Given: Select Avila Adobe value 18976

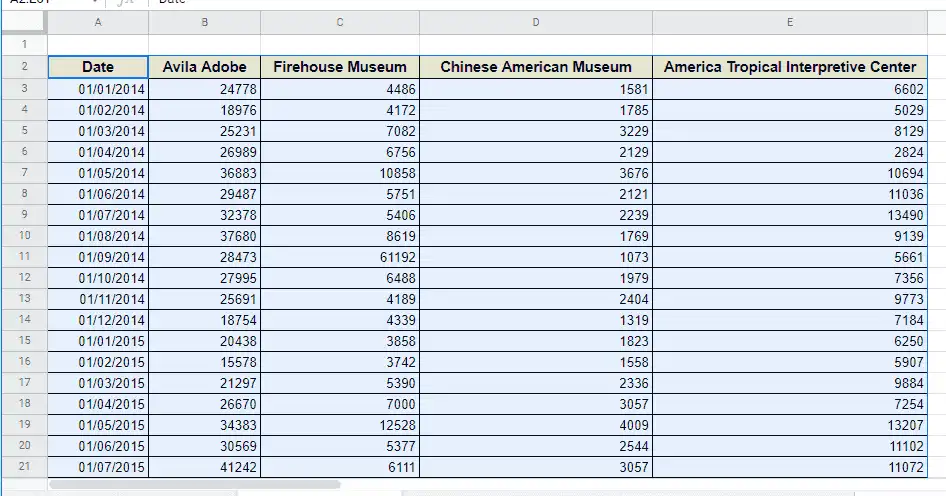Looking at the screenshot, I should (x=205, y=110).
